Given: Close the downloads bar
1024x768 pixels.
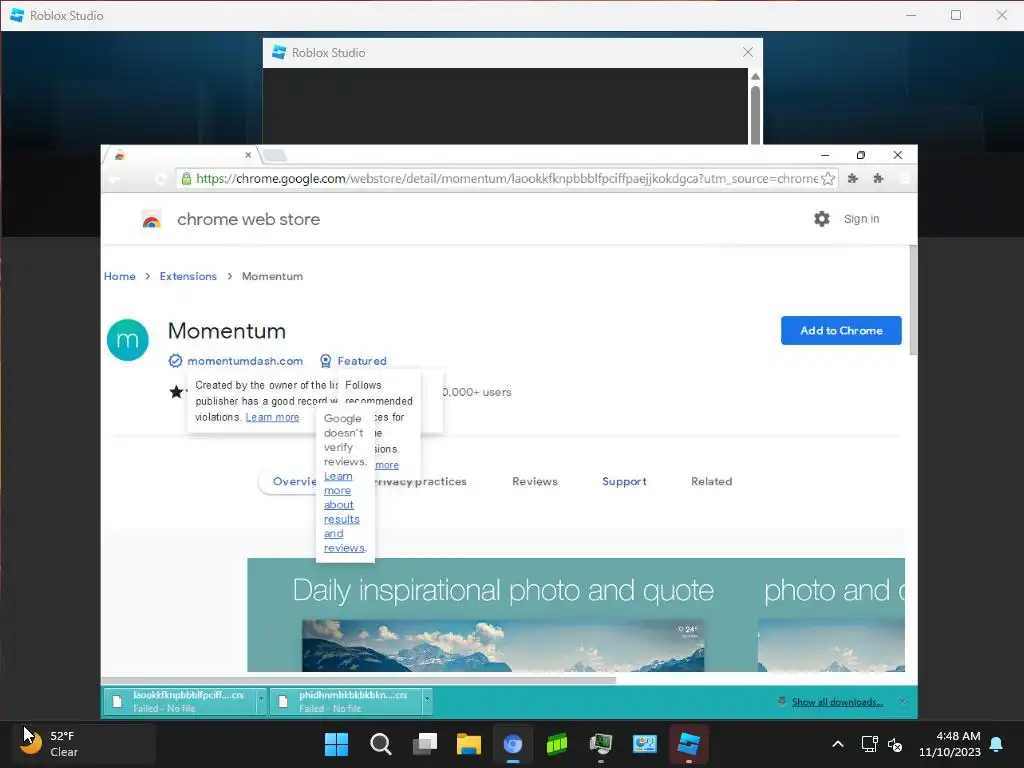Looking at the screenshot, I should pos(902,701).
